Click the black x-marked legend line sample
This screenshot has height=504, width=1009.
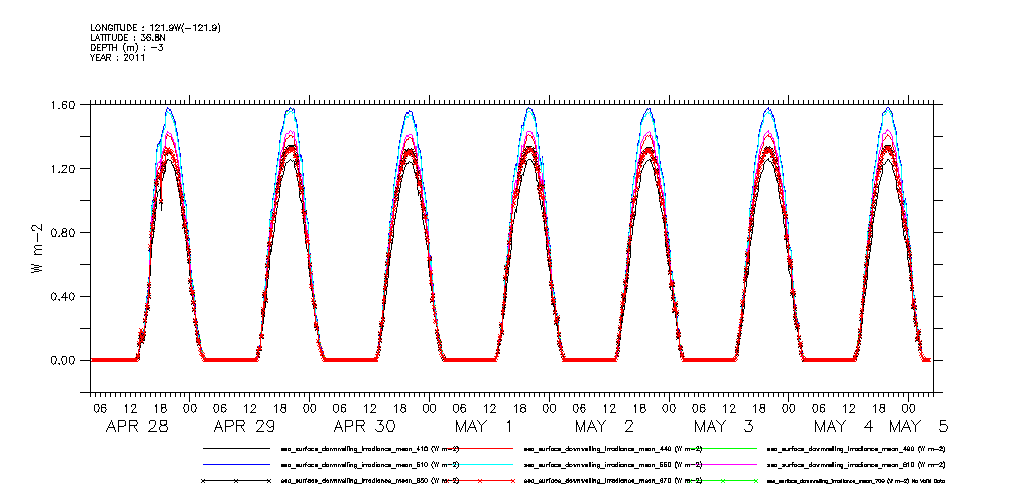[x=236, y=481]
